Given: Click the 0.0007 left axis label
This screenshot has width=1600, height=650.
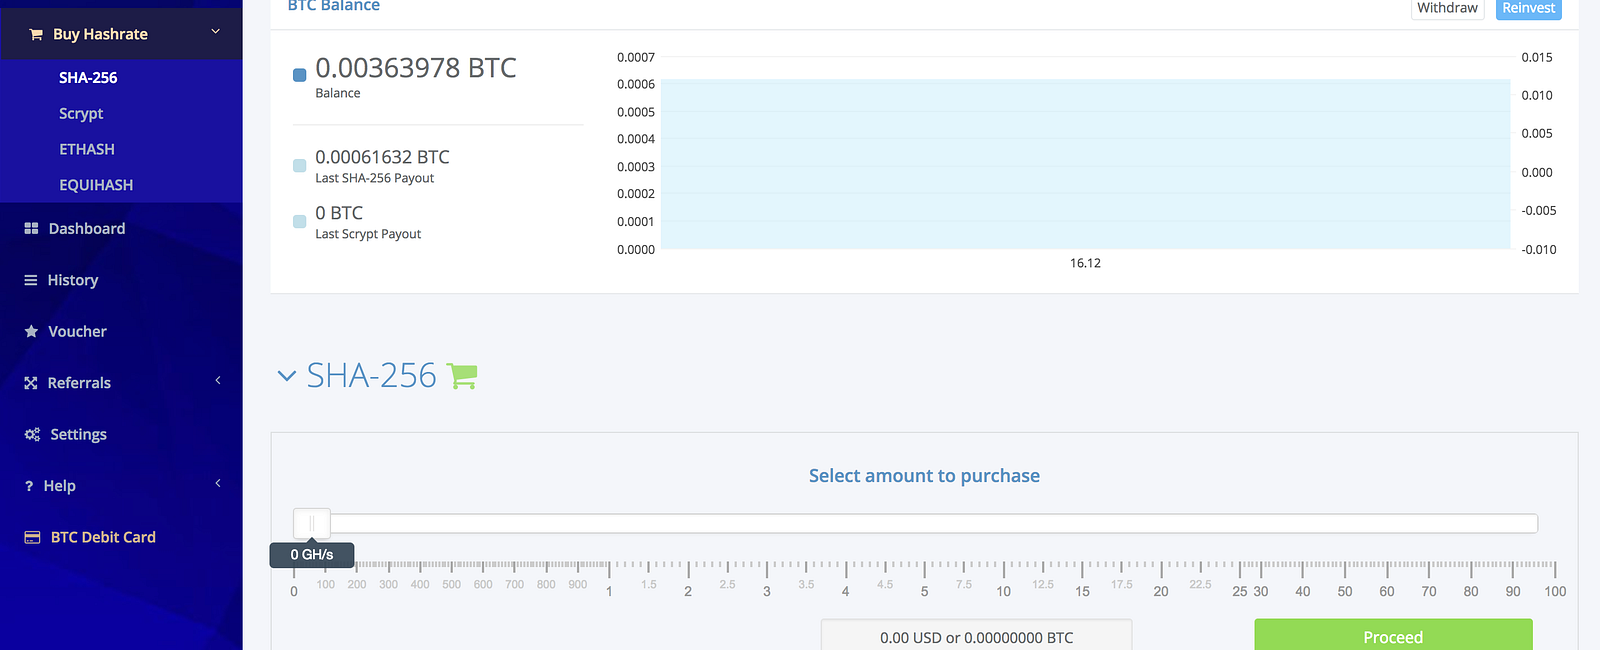Looking at the screenshot, I should (x=636, y=57).
